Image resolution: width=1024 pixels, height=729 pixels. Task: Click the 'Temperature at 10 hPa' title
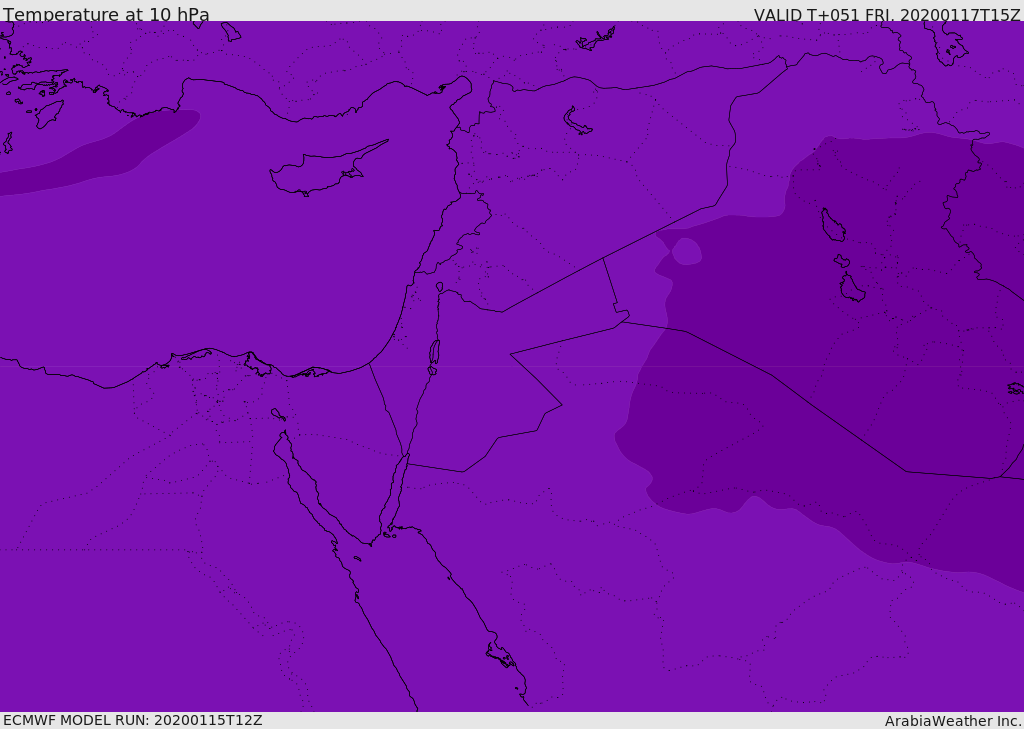106,14
